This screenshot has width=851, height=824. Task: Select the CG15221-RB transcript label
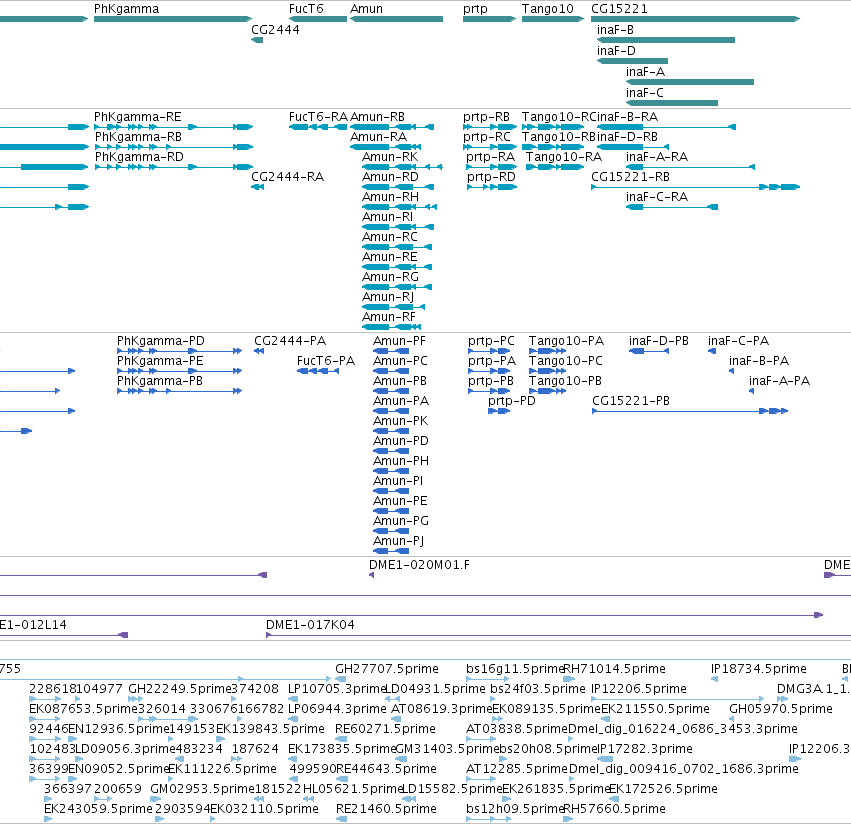coord(631,177)
